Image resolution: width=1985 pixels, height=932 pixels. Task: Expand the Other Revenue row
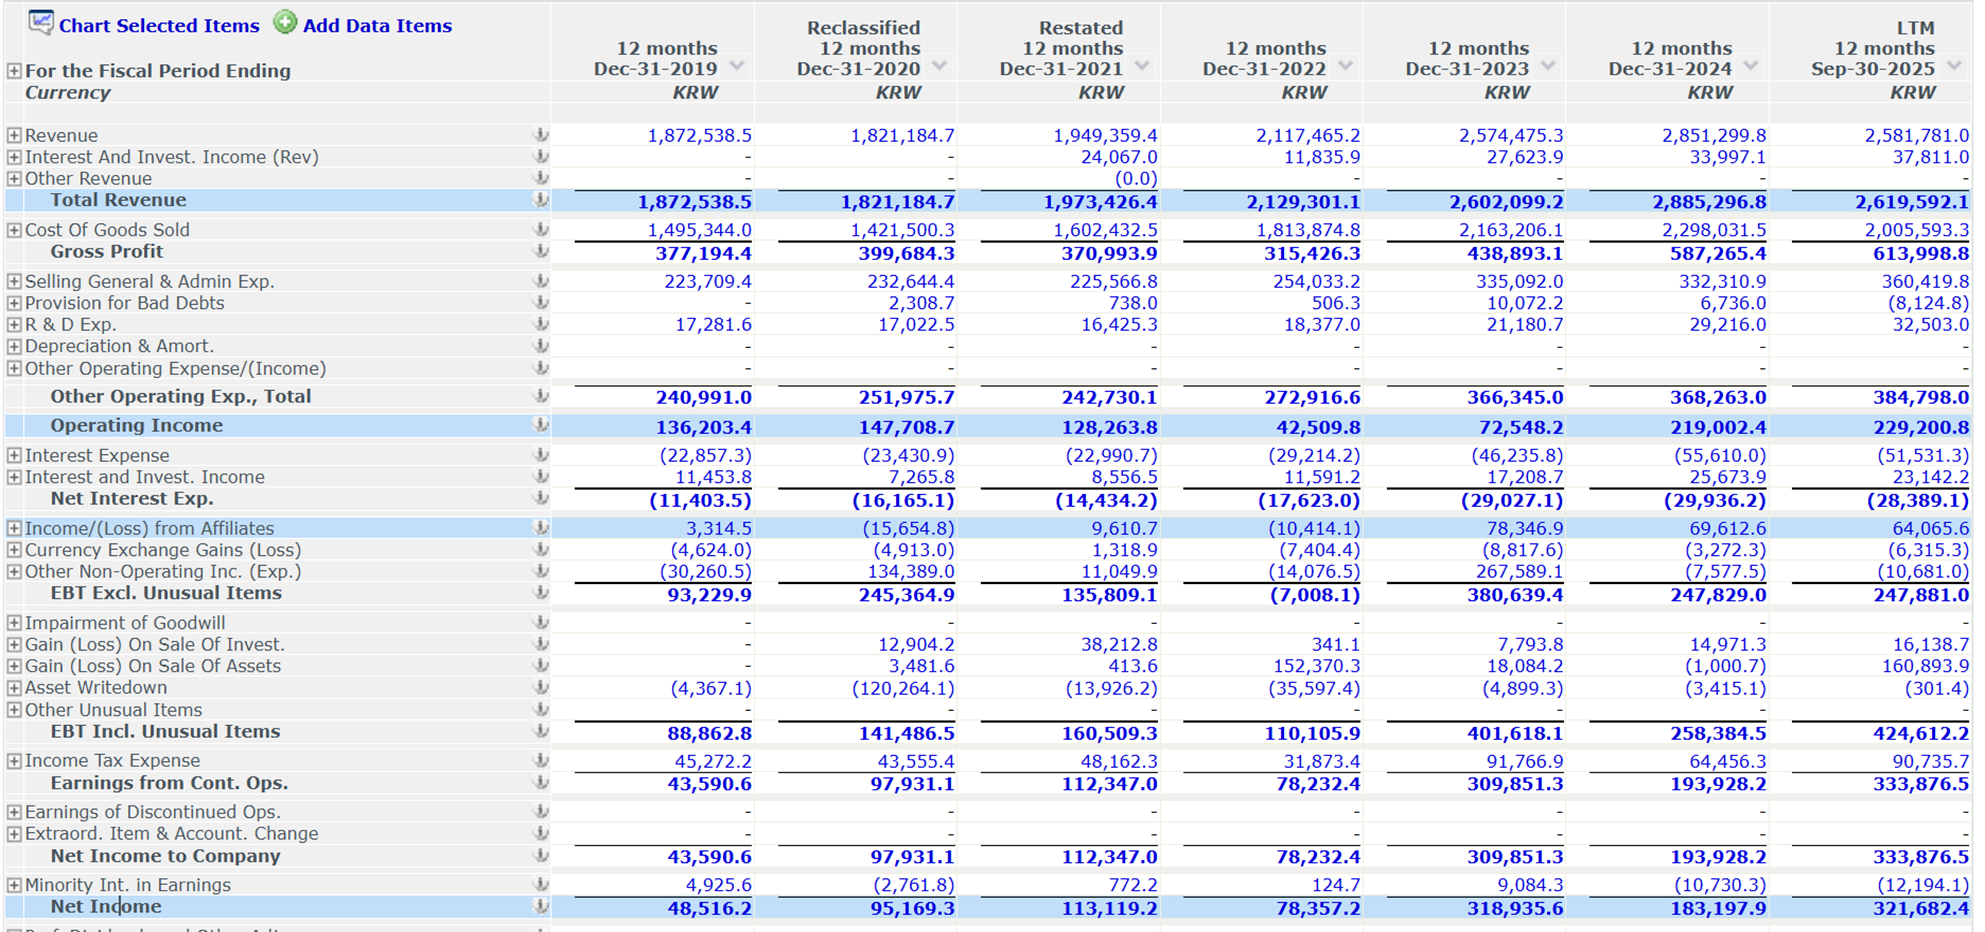coord(14,179)
